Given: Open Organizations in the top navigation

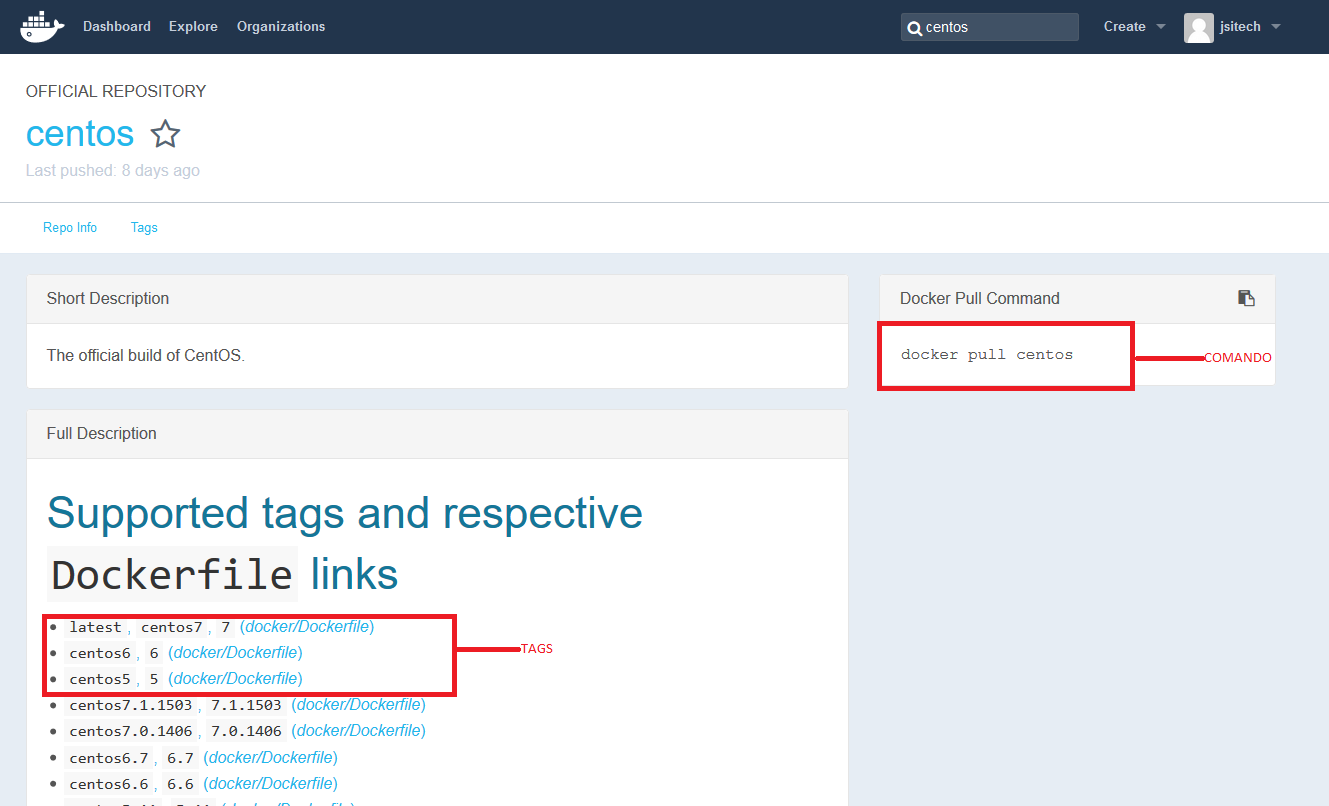Looking at the screenshot, I should tap(281, 27).
